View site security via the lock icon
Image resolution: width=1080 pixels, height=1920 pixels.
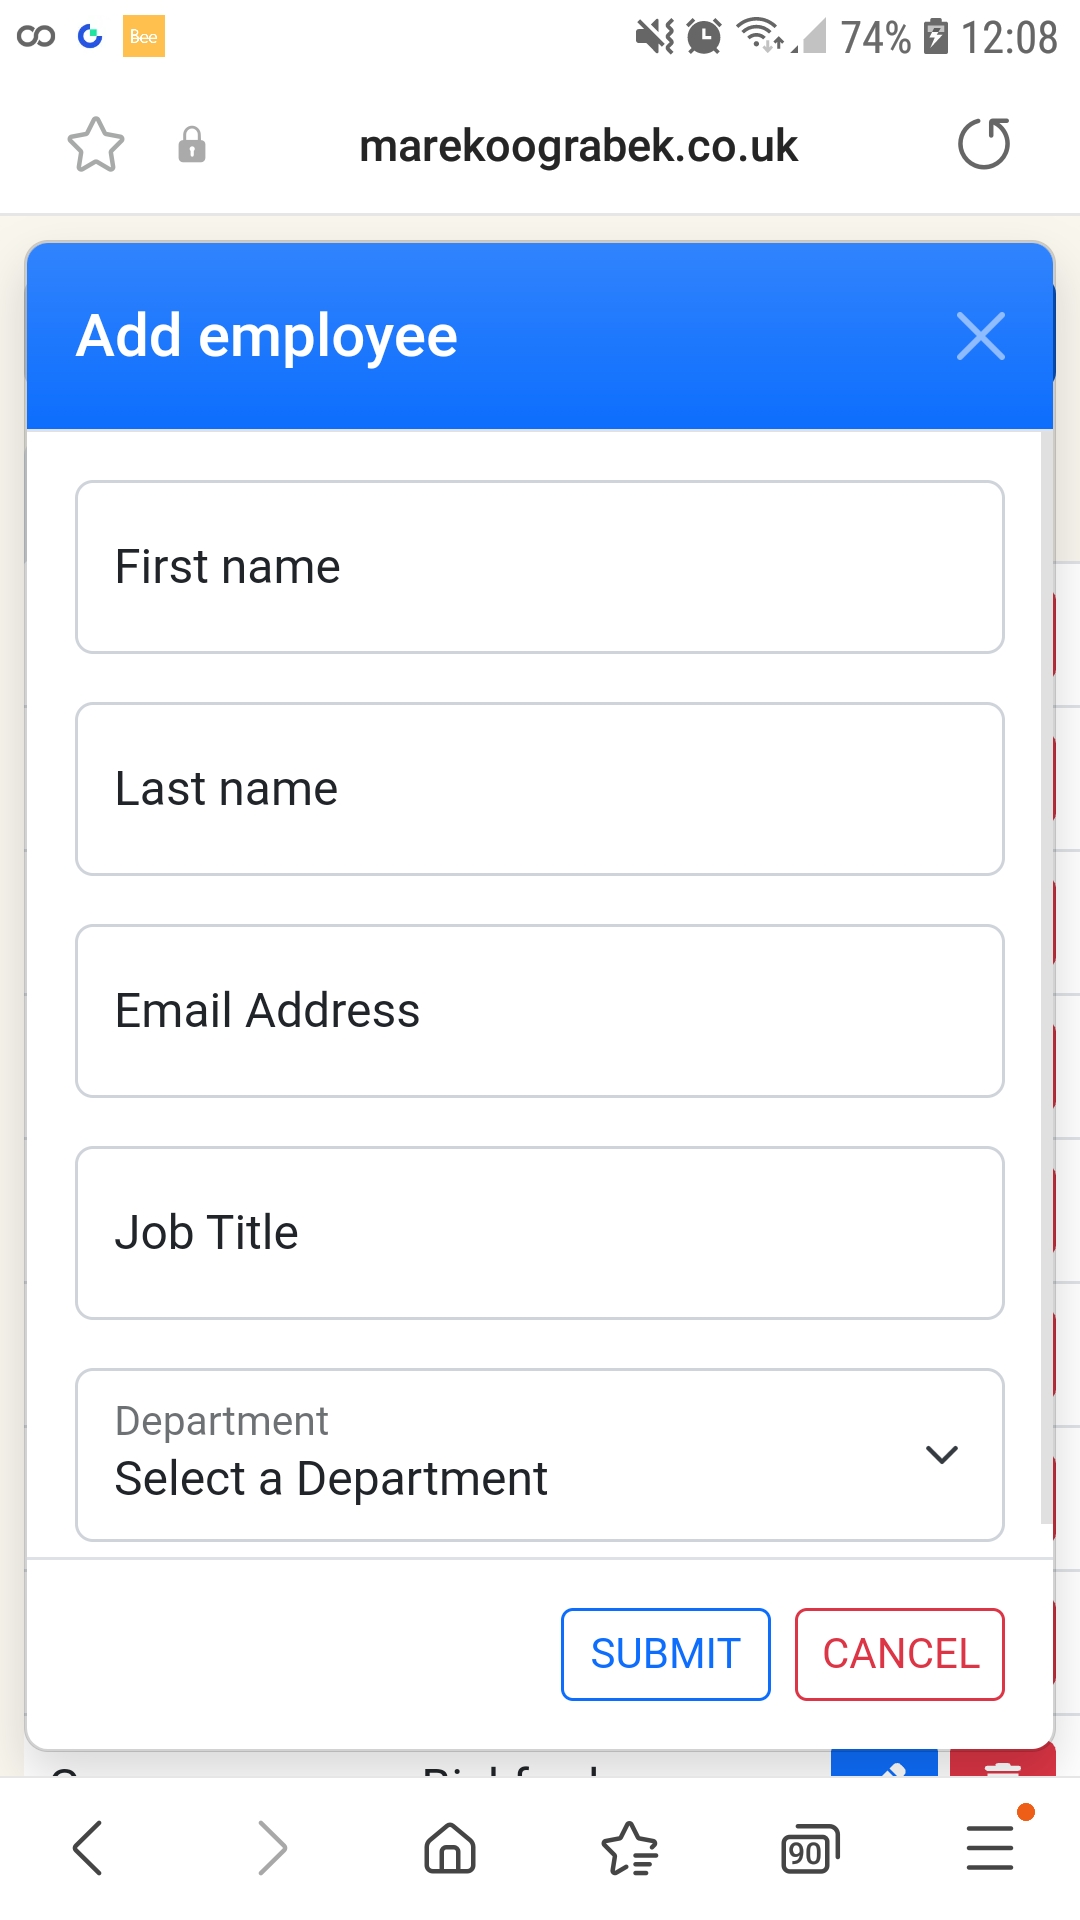point(192,146)
